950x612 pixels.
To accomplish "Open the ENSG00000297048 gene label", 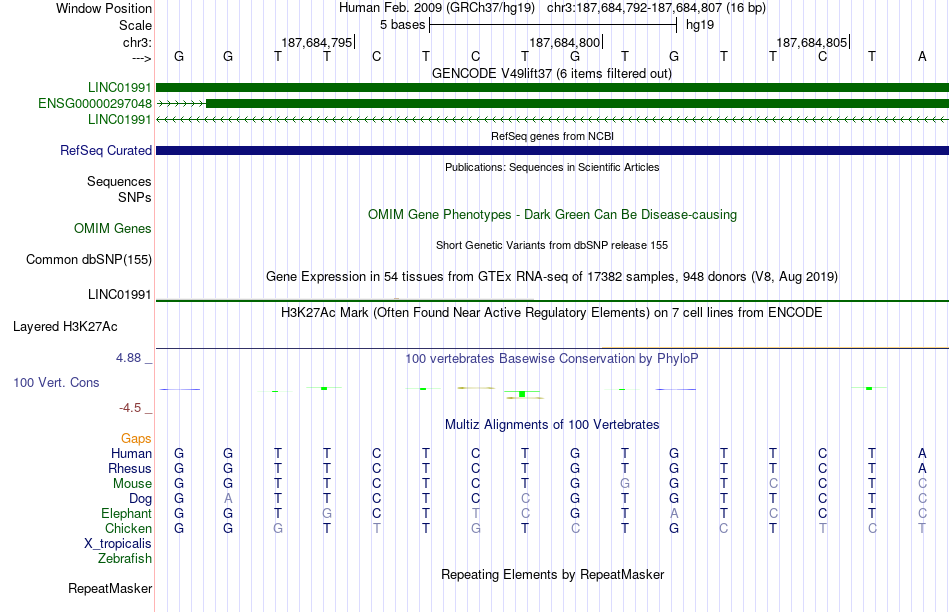I will pyautogui.click(x=95, y=104).
